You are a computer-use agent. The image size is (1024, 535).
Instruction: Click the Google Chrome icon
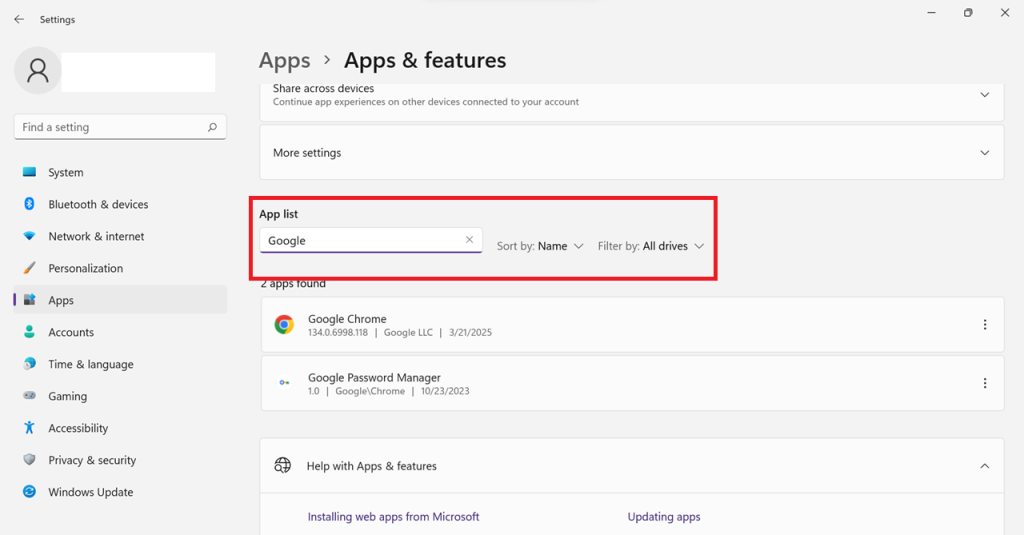click(x=284, y=325)
